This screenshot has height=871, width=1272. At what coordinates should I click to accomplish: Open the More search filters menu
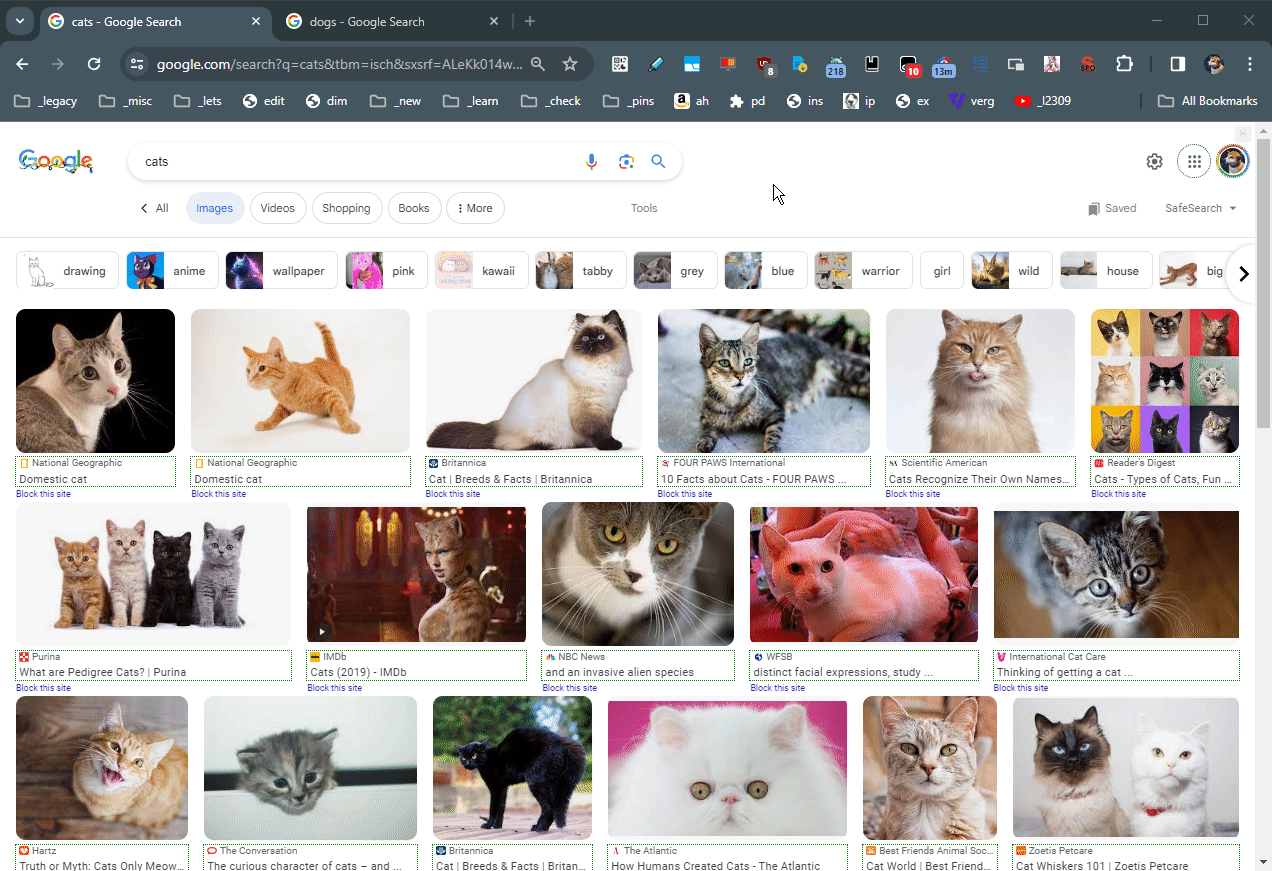(x=475, y=208)
